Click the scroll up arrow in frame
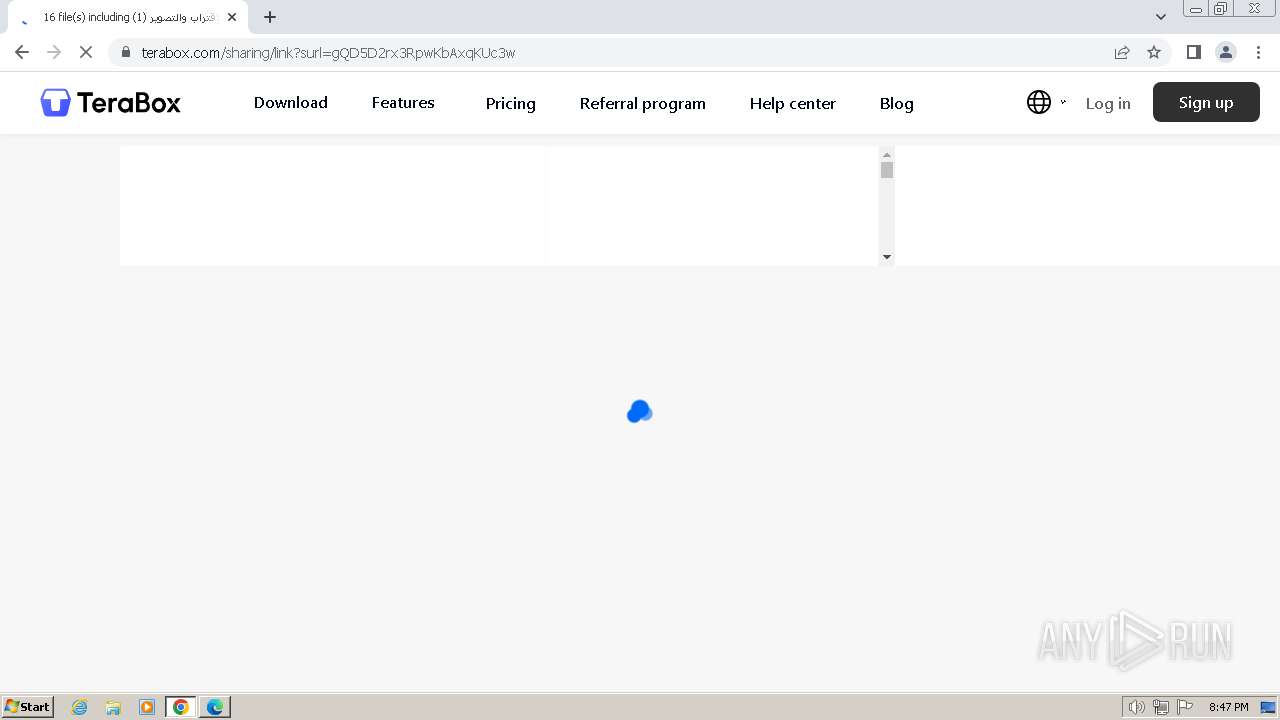1280x720 pixels. click(886, 154)
